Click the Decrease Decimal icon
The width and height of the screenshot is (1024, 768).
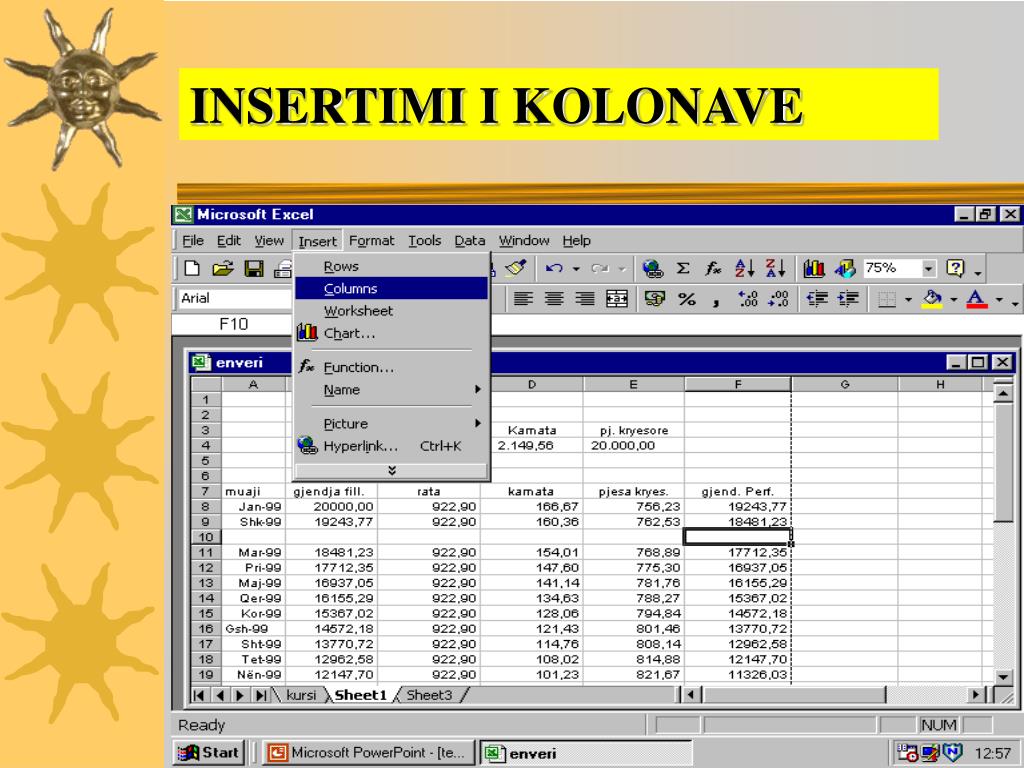[778, 299]
